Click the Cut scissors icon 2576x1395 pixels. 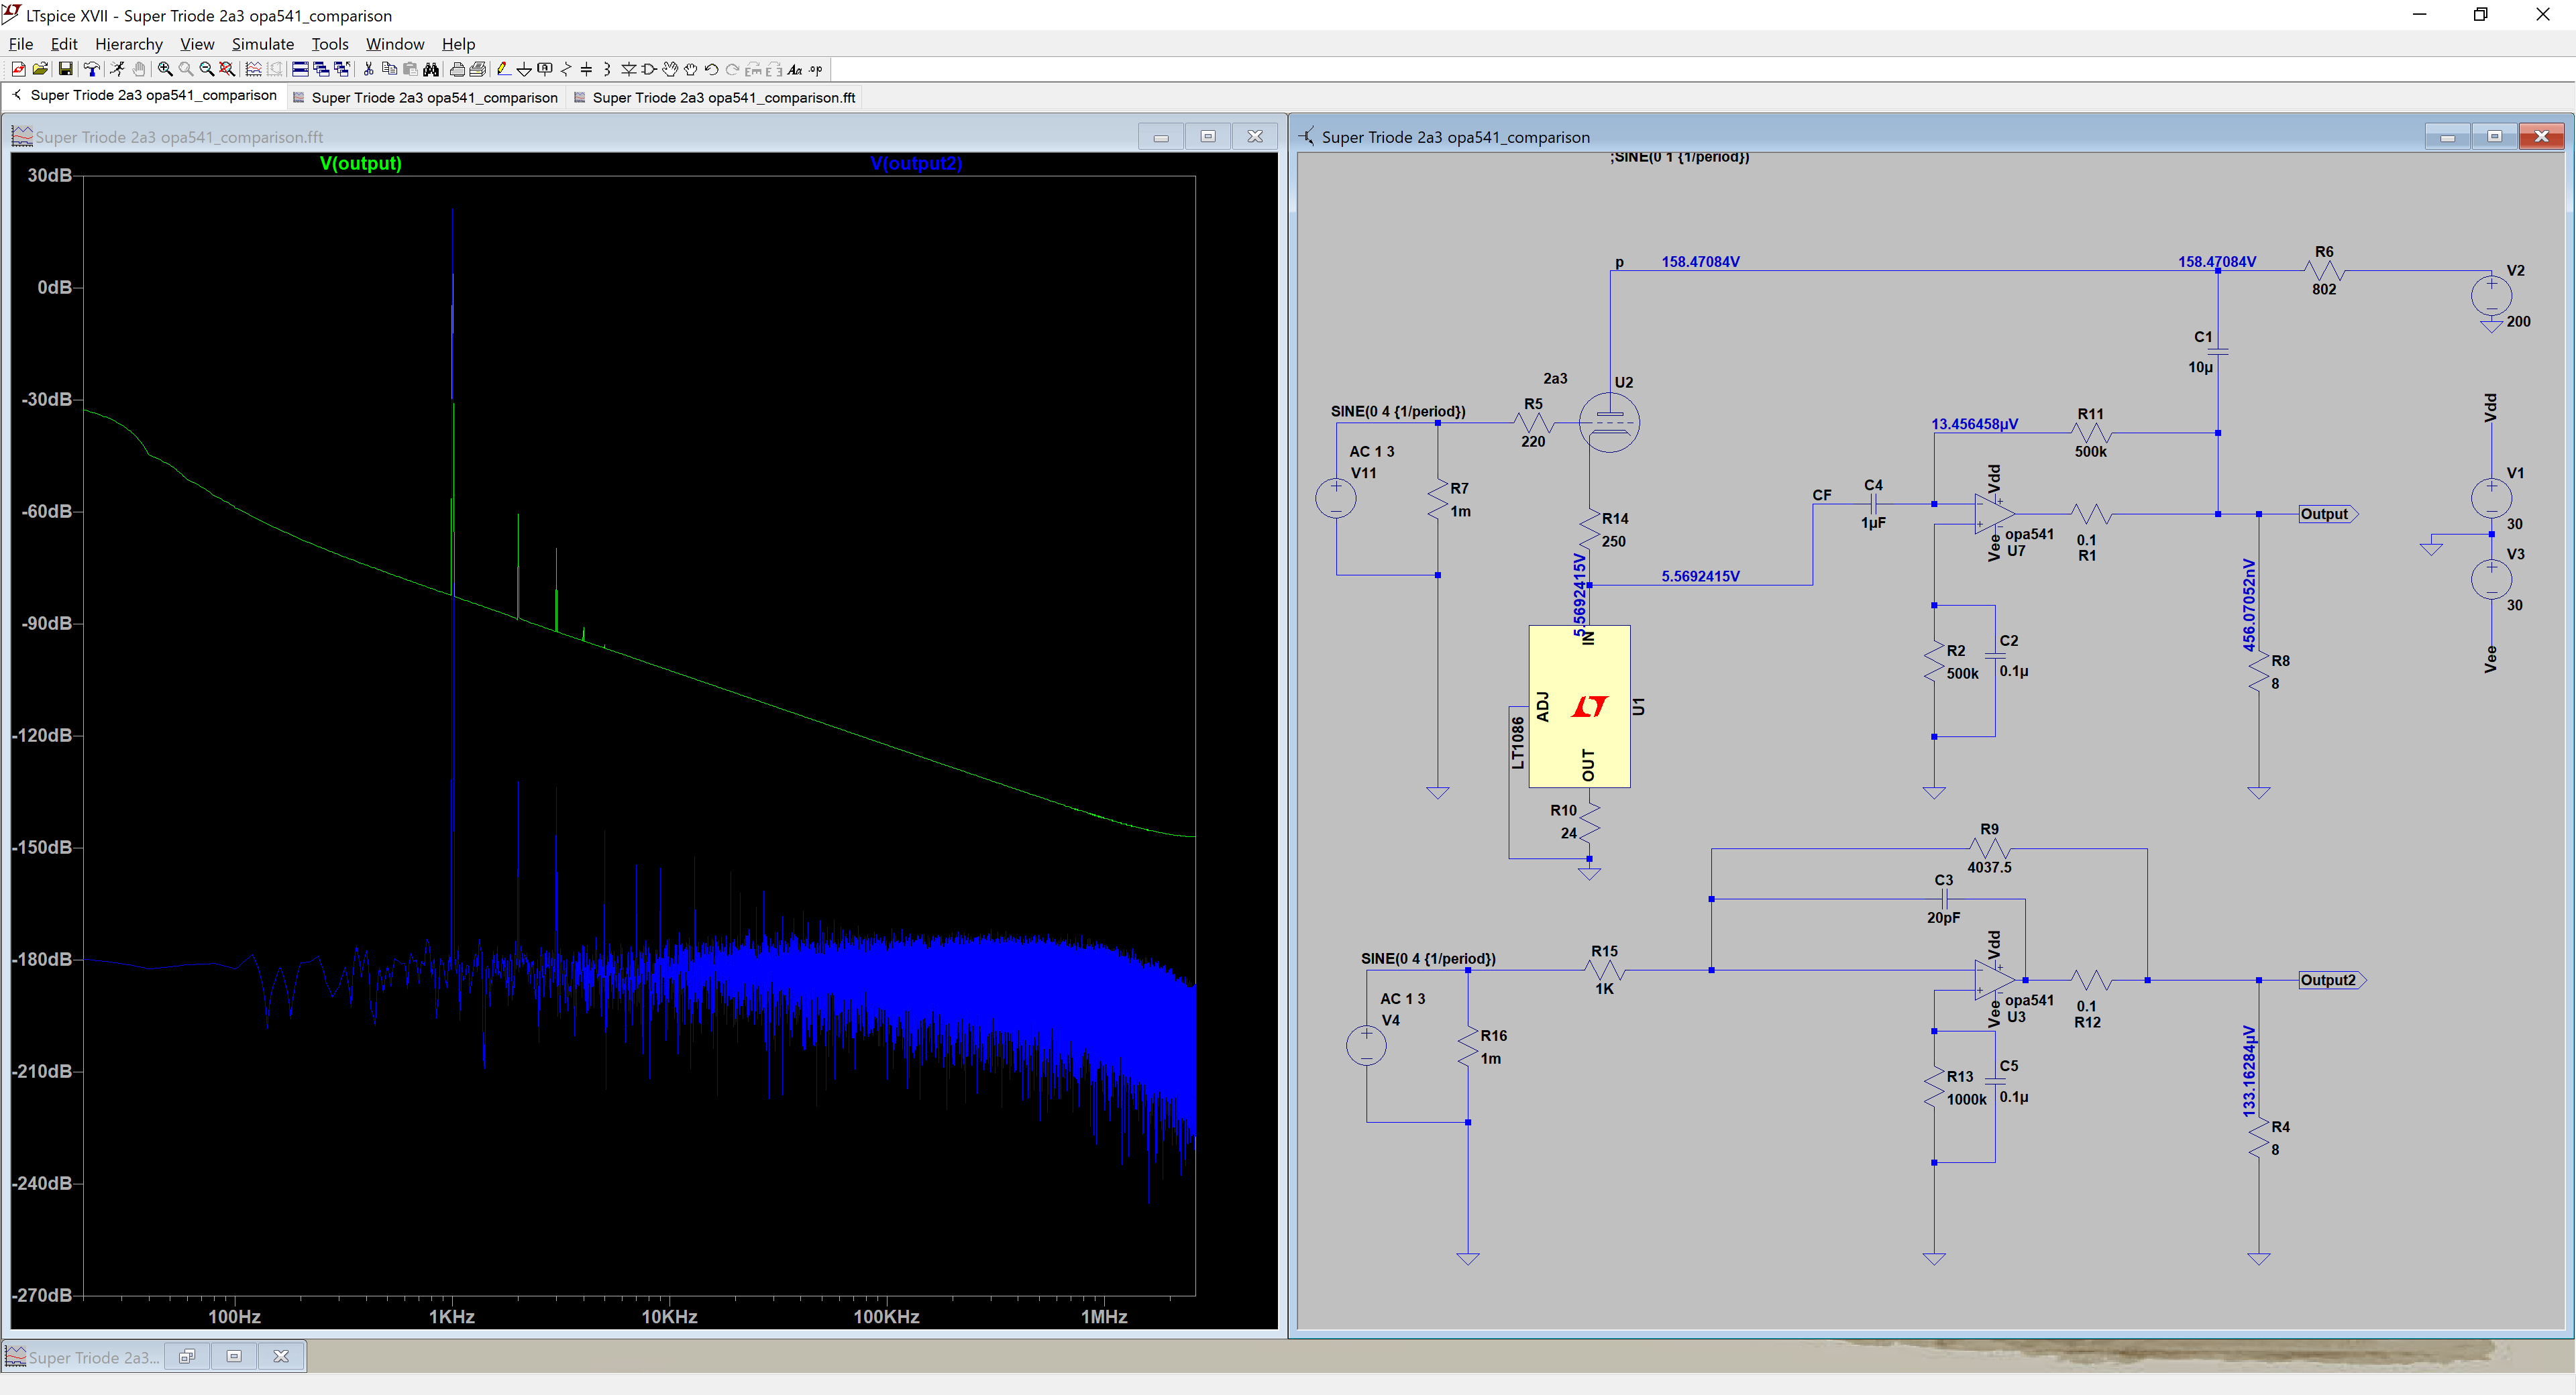pyautogui.click(x=368, y=69)
